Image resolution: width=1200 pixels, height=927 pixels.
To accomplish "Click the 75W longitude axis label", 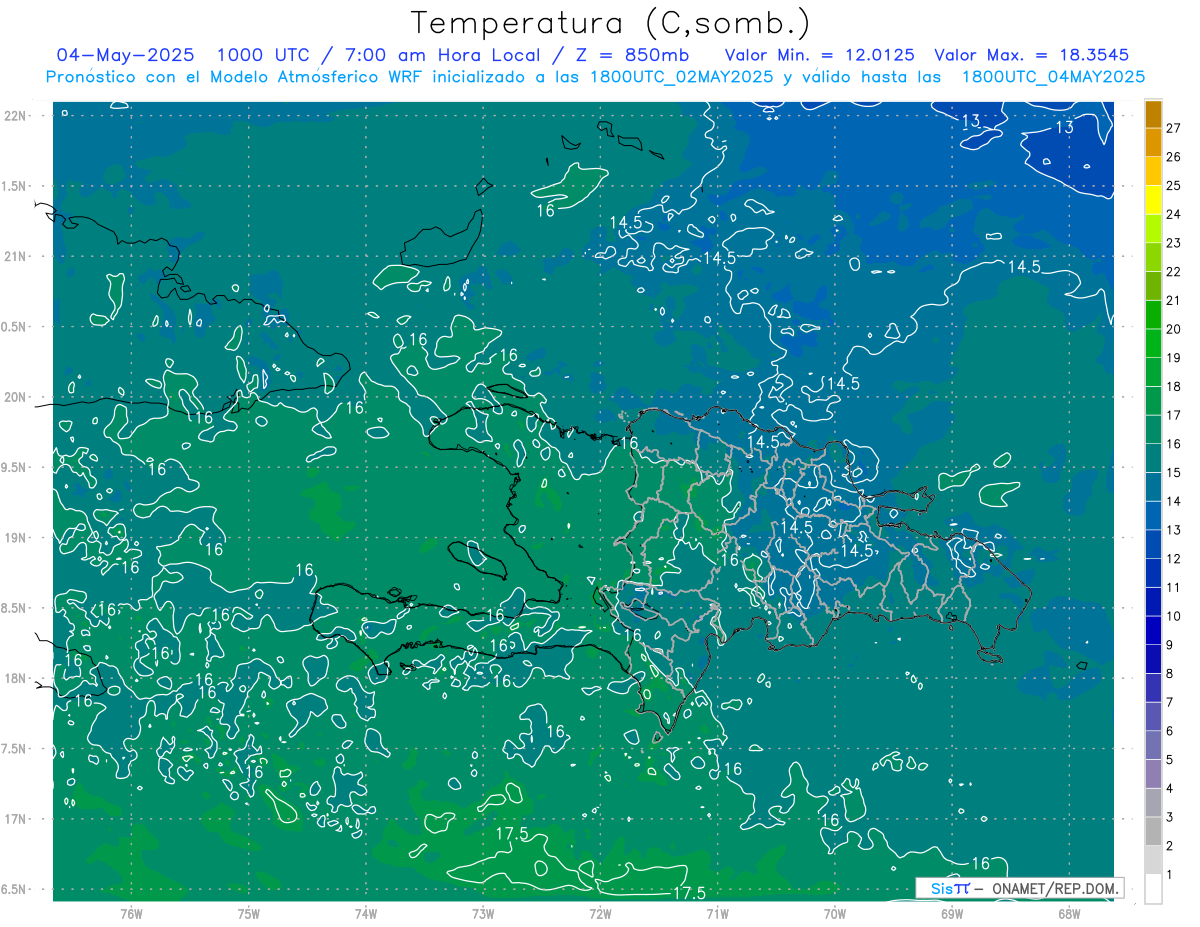I will [249, 913].
